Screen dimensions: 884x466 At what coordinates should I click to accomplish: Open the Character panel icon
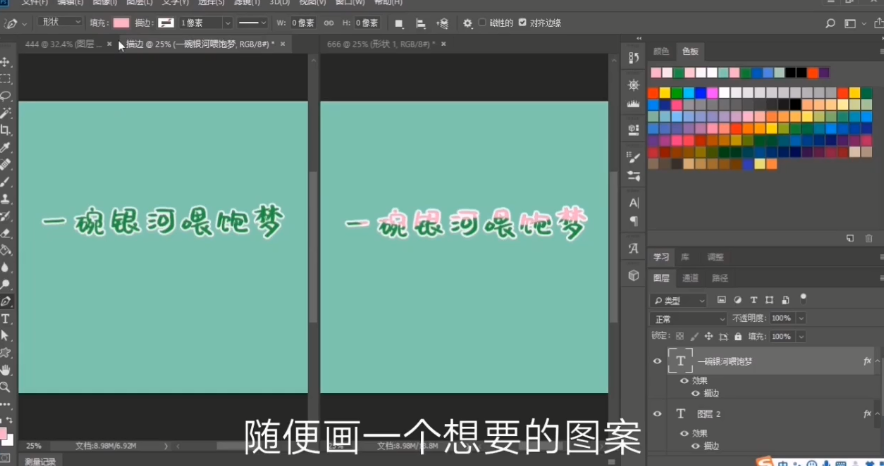[634, 203]
